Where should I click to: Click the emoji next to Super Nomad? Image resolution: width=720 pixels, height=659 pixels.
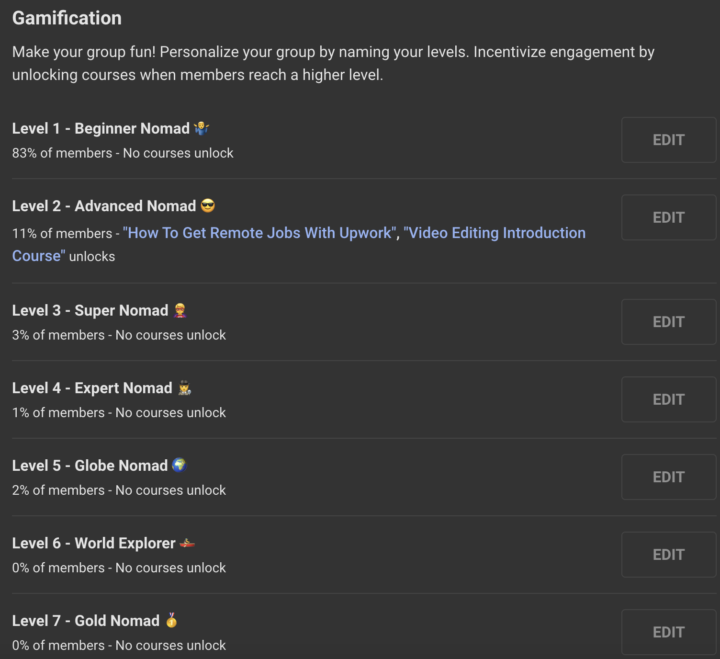(181, 310)
